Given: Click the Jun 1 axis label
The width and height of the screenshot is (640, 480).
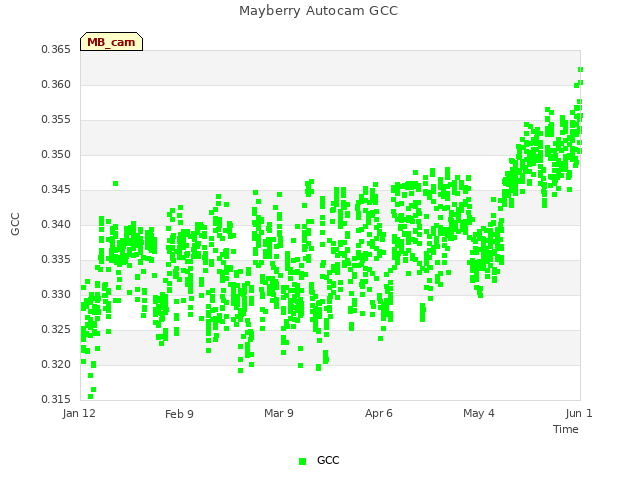Looking at the screenshot, I should pyautogui.click(x=579, y=413).
